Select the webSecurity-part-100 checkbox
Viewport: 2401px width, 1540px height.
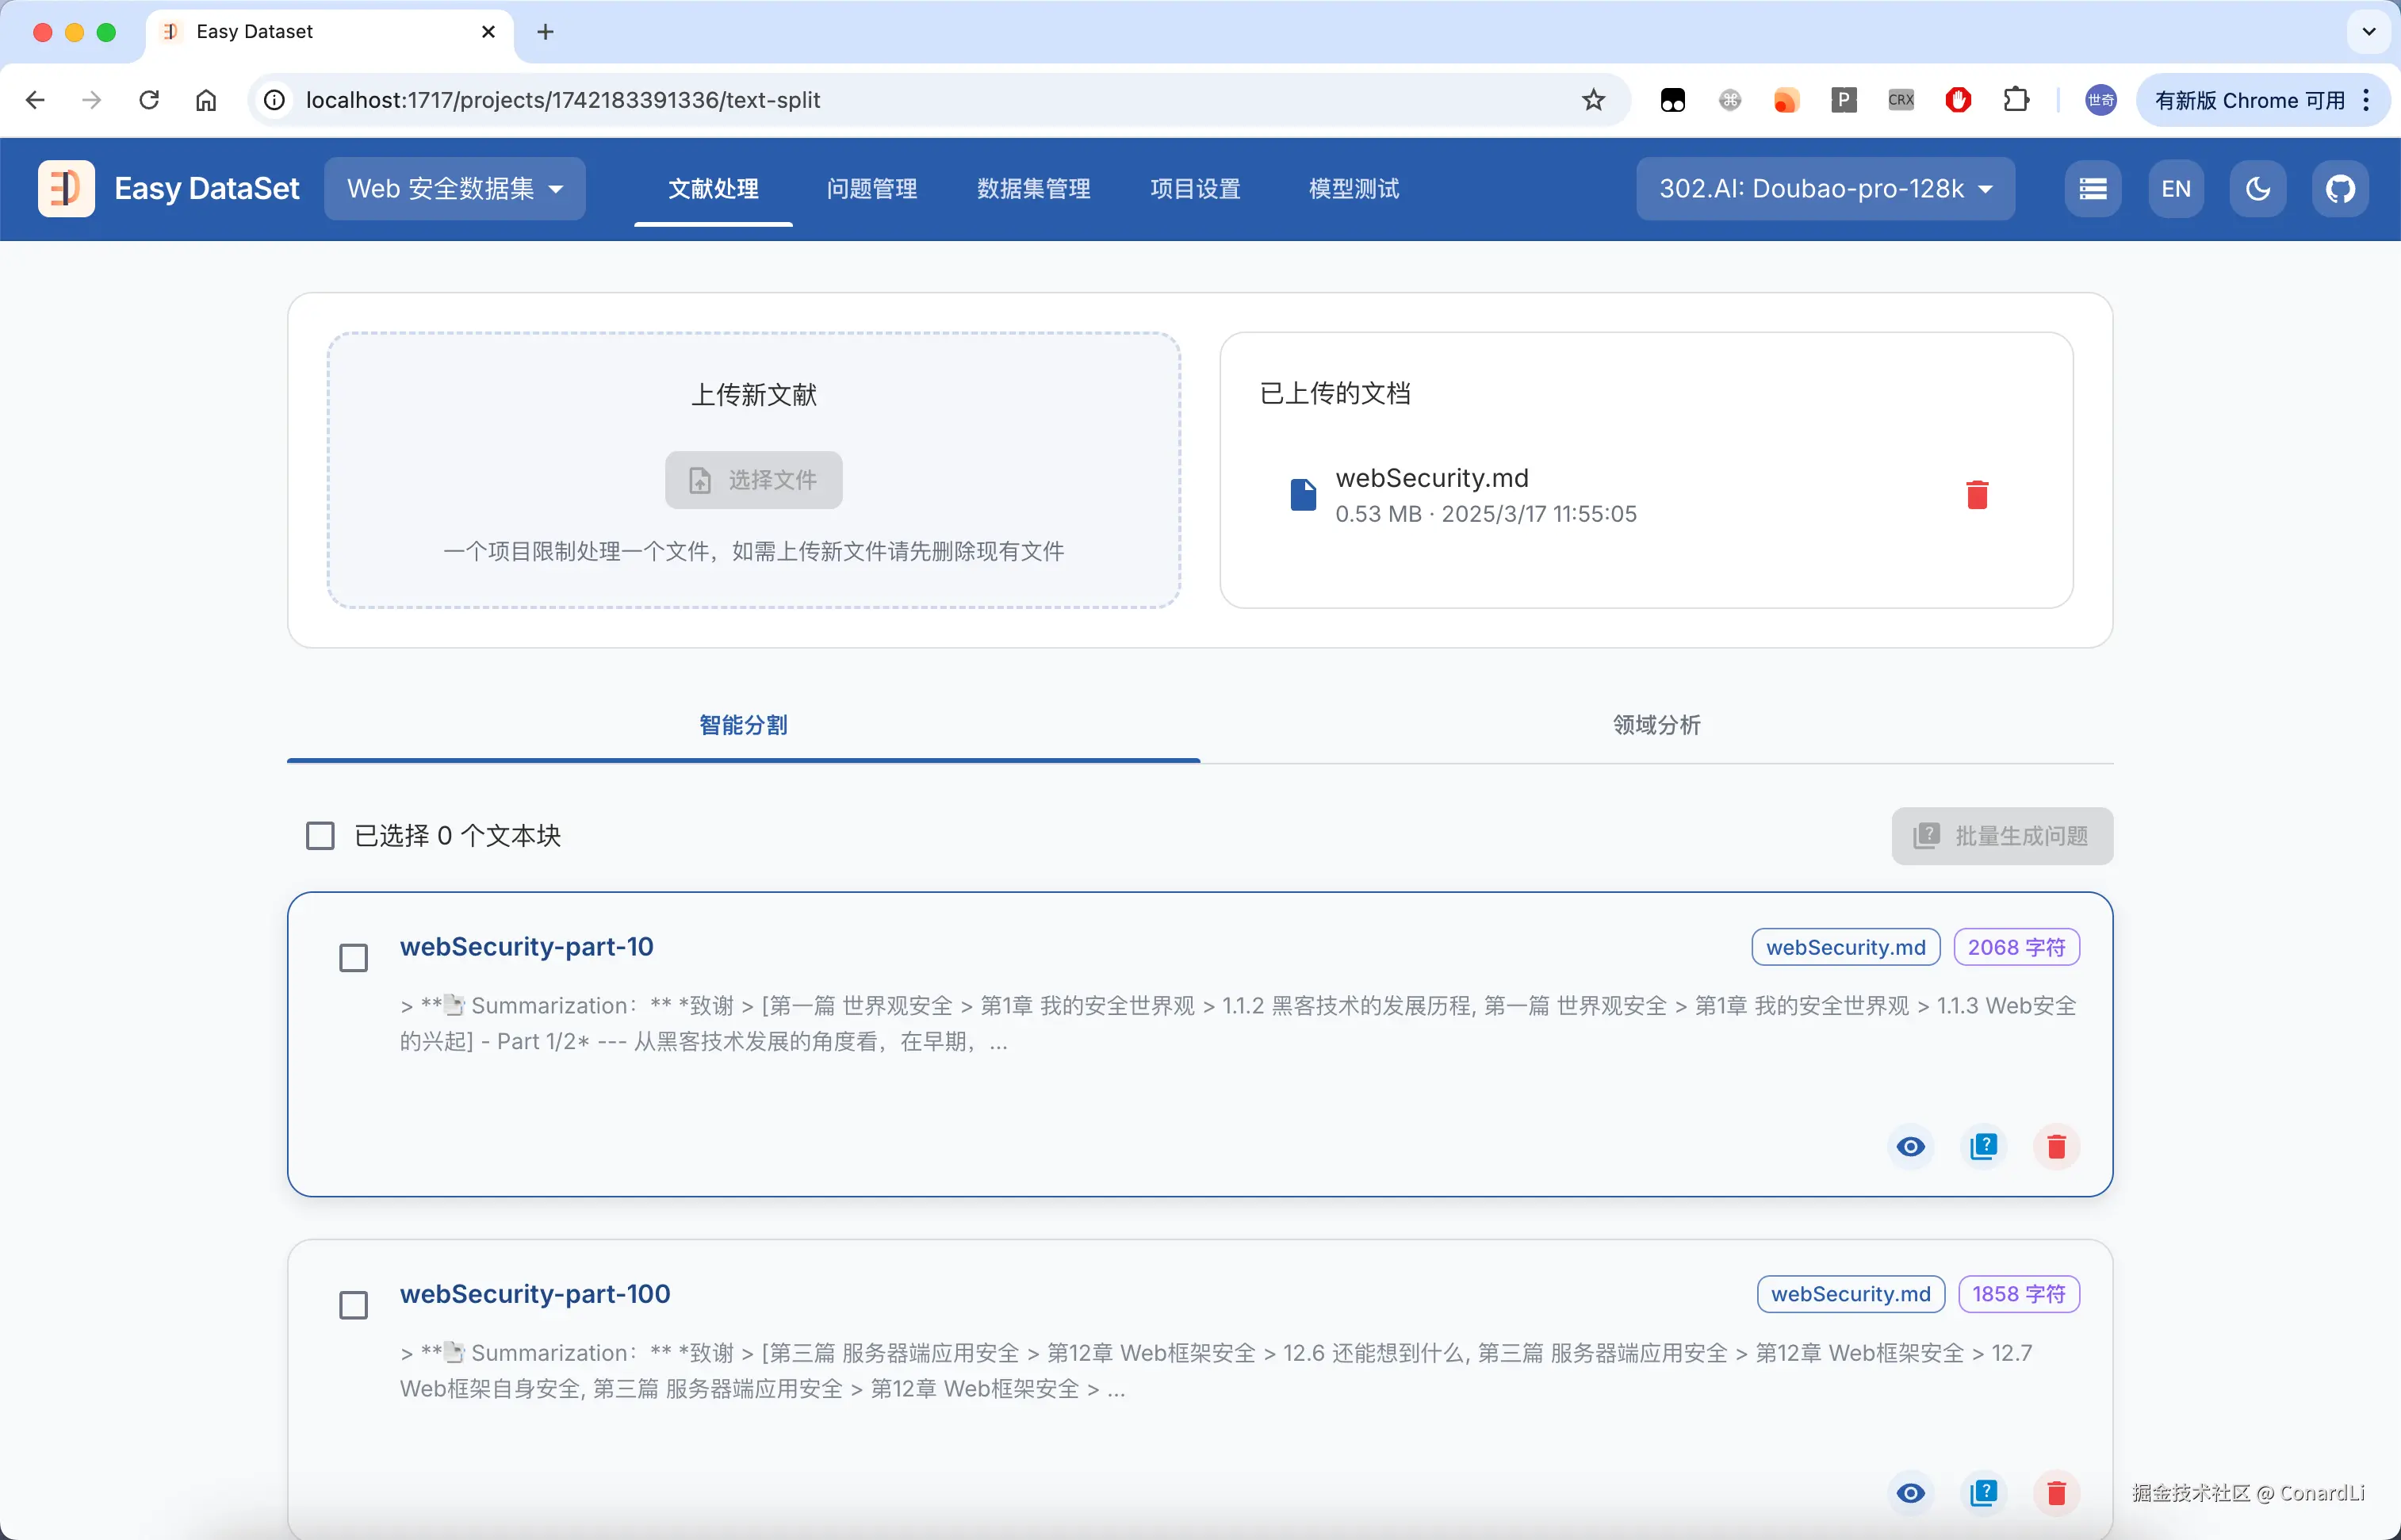[x=353, y=1305]
